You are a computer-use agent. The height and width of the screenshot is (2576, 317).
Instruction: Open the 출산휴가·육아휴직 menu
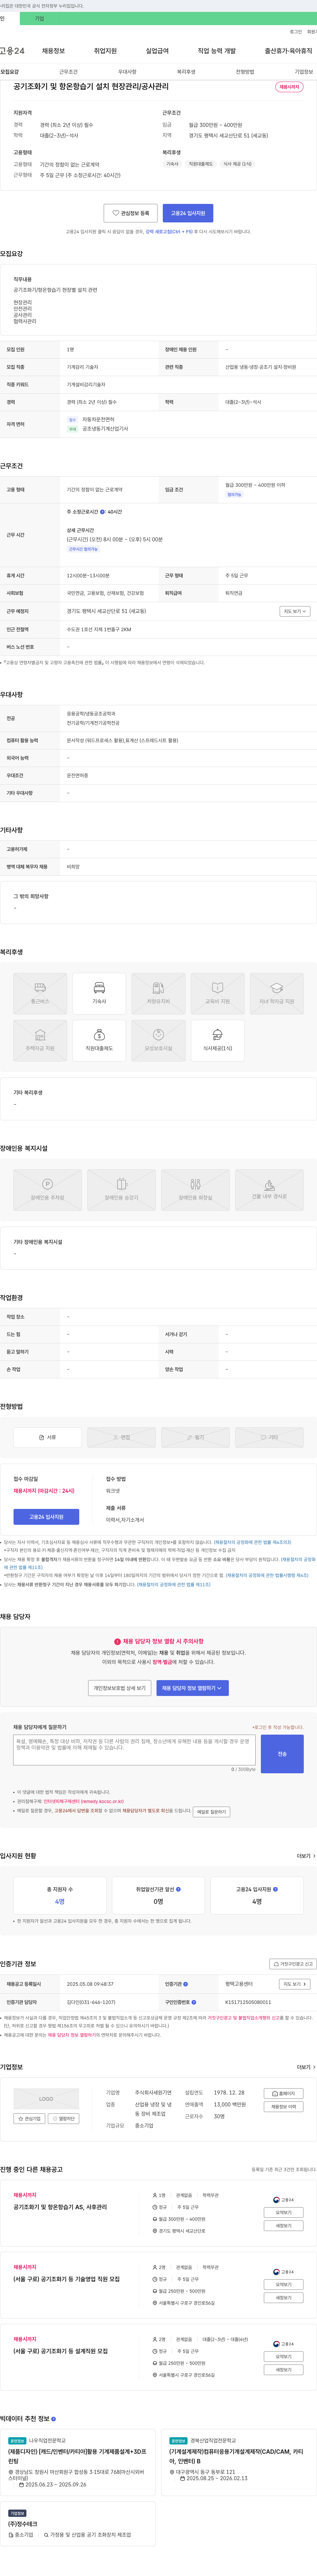pyautogui.click(x=288, y=51)
